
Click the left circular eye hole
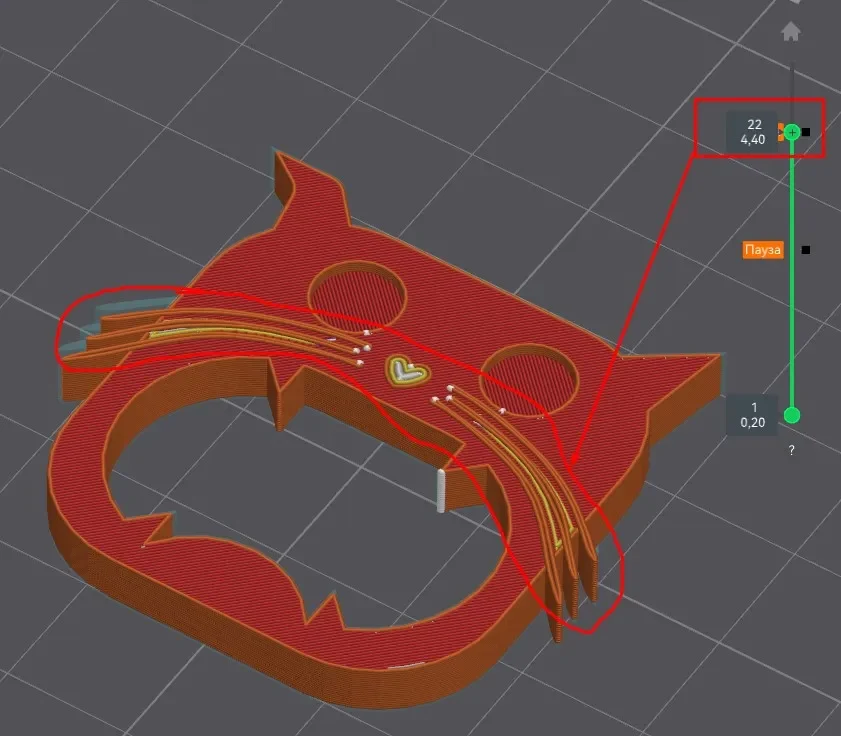click(357, 296)
